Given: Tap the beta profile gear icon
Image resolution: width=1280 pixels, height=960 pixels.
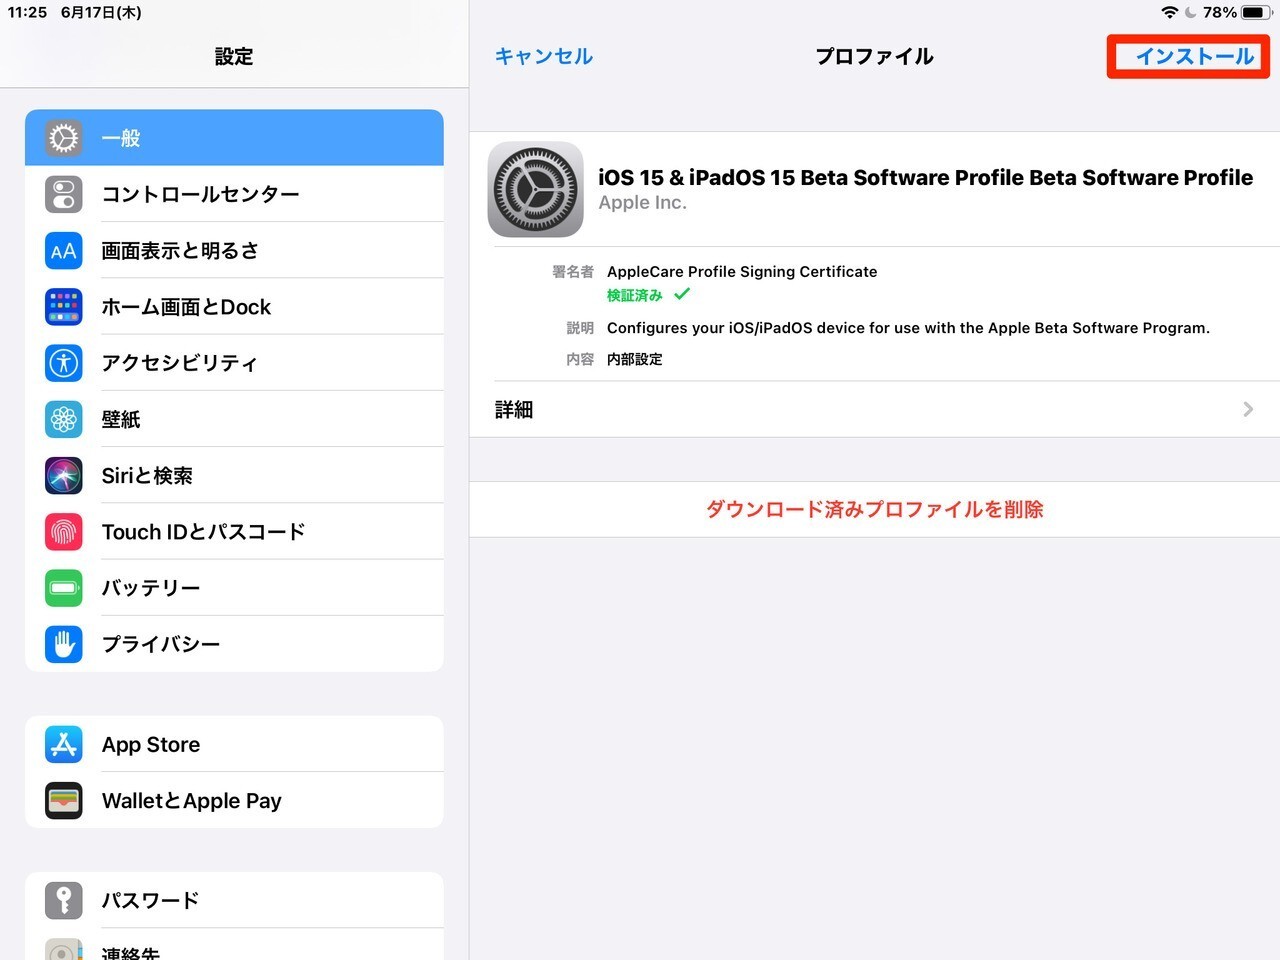Looking at the screenshot, I should coord(536,189).
